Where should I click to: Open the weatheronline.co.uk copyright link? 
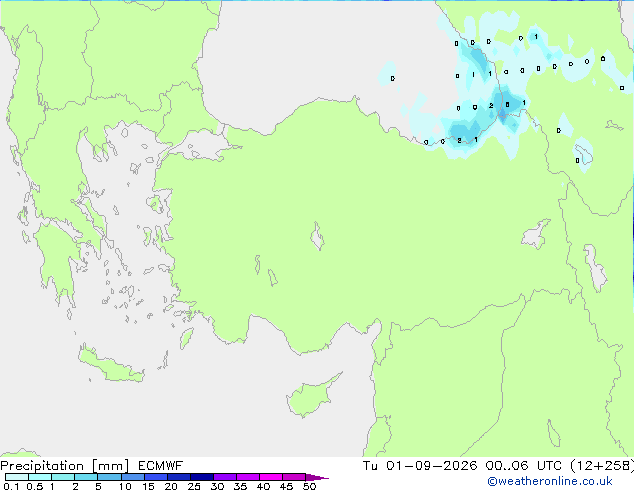(x=550, y=481)
